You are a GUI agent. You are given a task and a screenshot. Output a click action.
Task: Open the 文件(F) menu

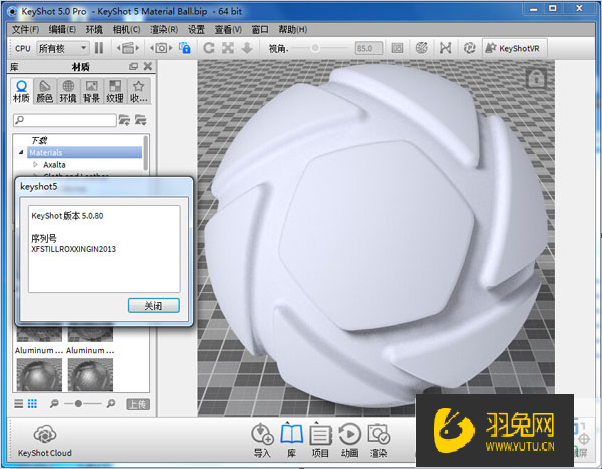(x=25, y=30)
